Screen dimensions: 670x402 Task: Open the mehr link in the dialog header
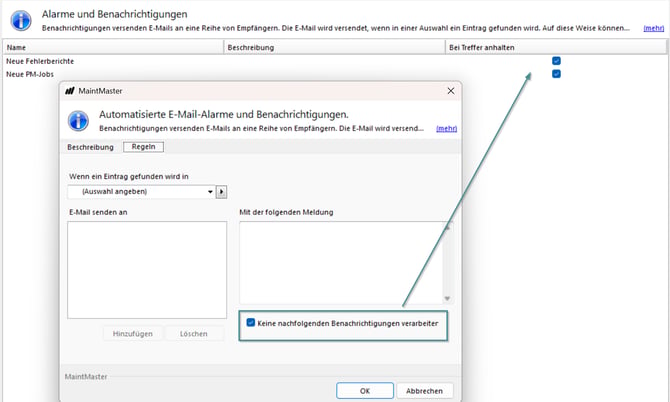(x=447, y=128)
